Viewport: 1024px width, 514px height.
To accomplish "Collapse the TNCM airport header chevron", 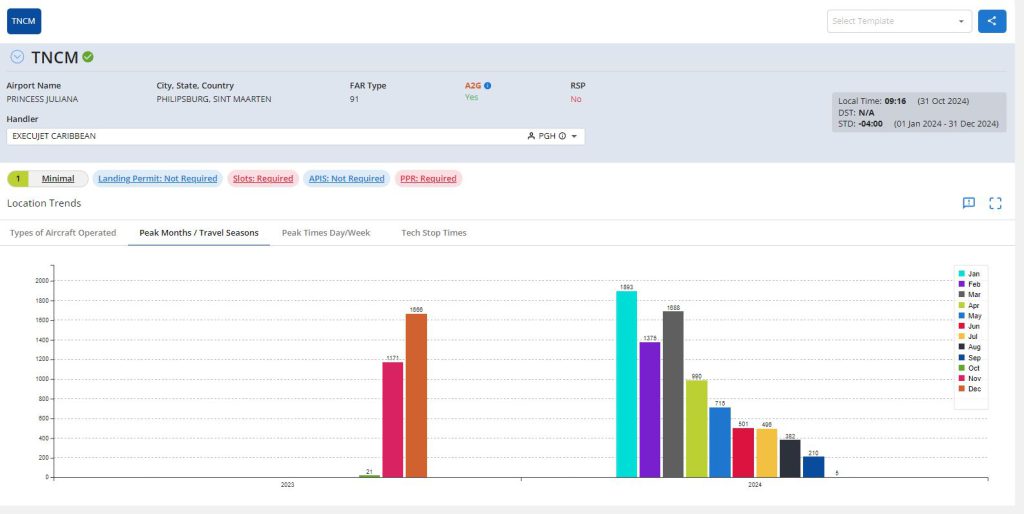I will point(17,57).
